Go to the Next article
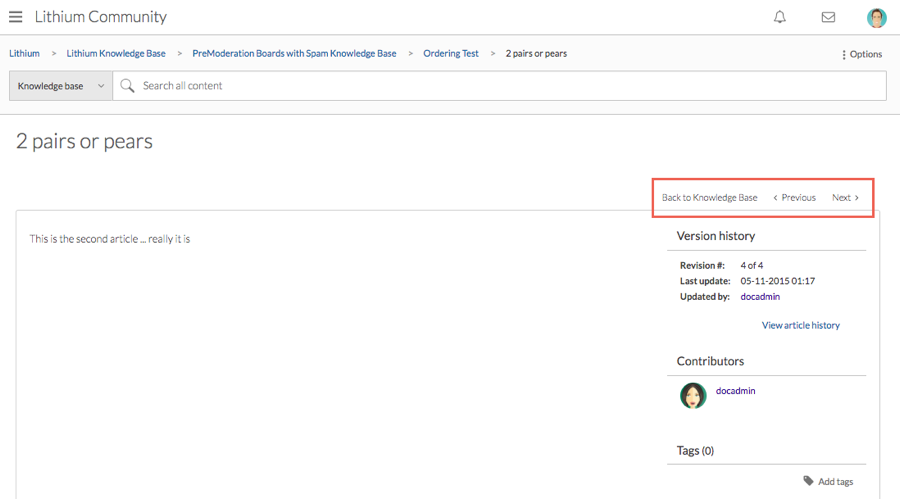Screen dimensions: 900x499 pos(845,198)
